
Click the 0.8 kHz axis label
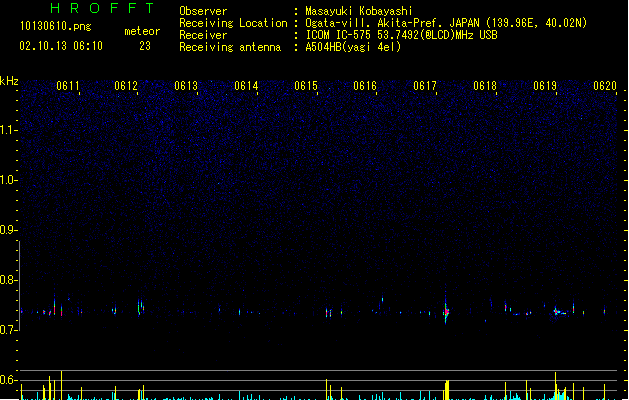pyautogui.click(x=8, y=280)
